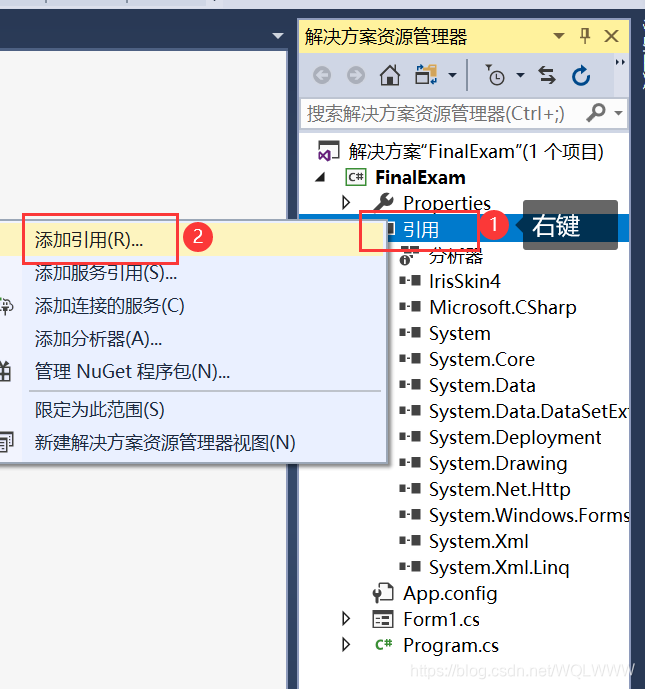Collapse the FinalExam project node
Viewport: 645px width, 689px height.
(320, 178)
